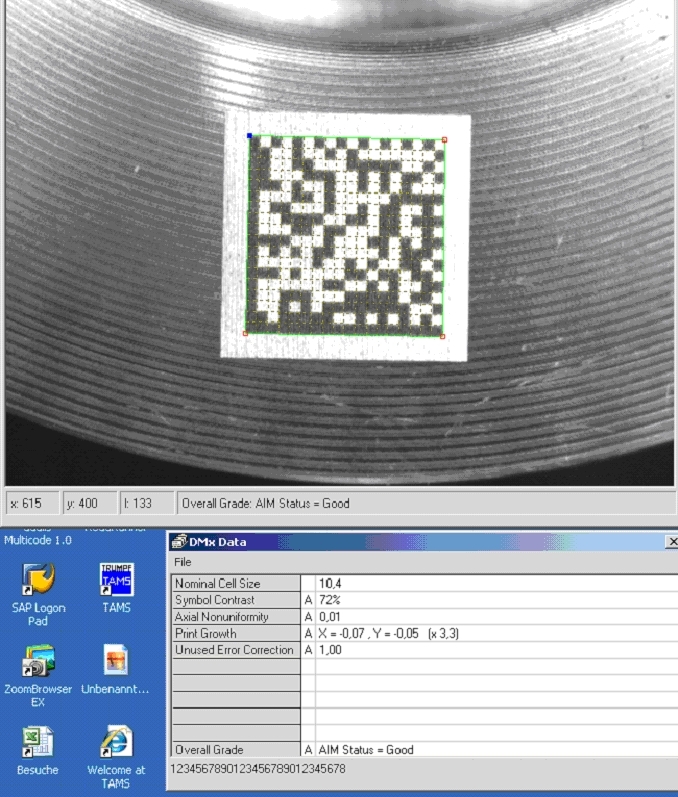The height and width of the screenshot is (797, 678).
Task: Select the 1,00 unused error correction value
Action: coord(330,650)
